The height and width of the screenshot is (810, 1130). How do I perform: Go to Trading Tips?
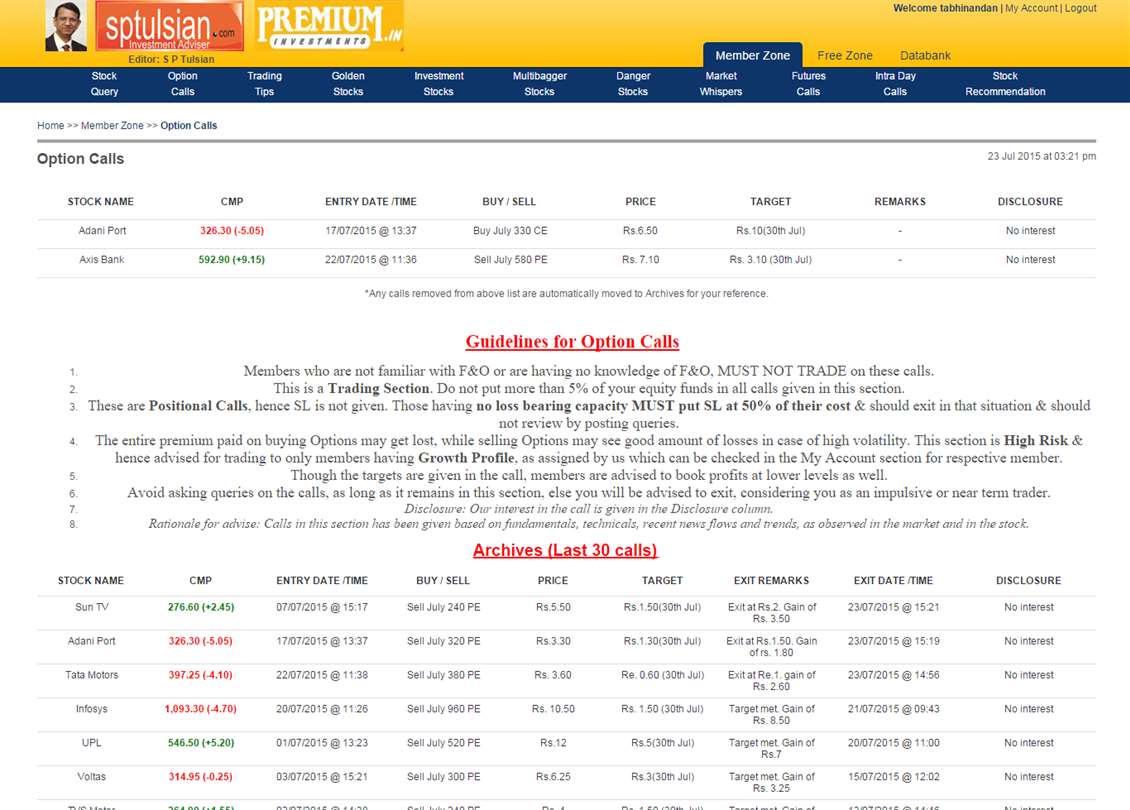[x=264, y=84]
